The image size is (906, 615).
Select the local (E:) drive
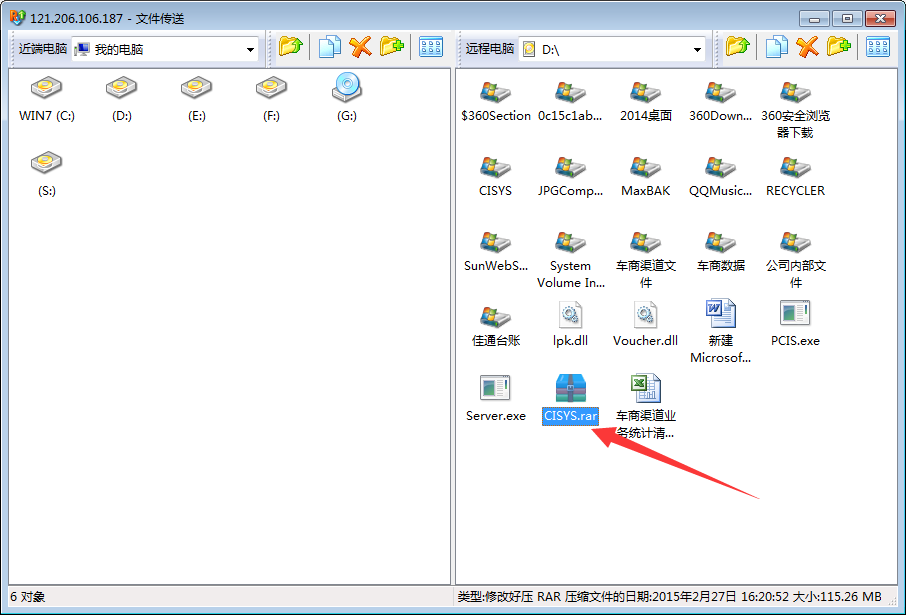[196, 99]
